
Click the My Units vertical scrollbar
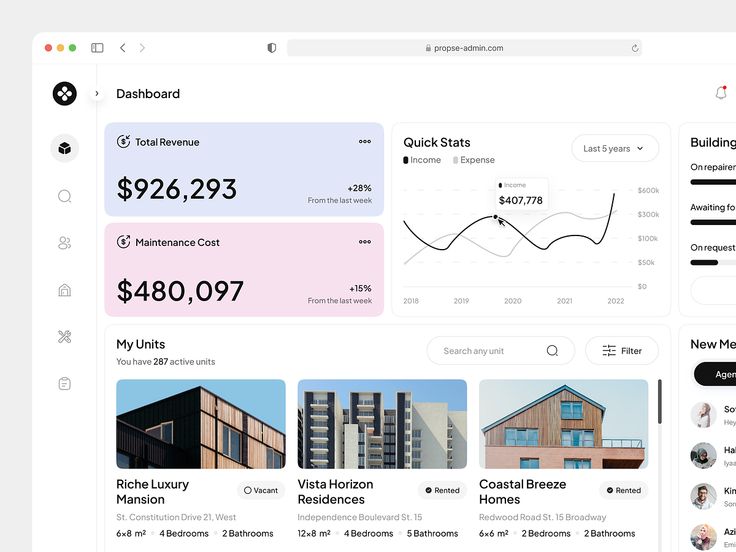[659, 401]
